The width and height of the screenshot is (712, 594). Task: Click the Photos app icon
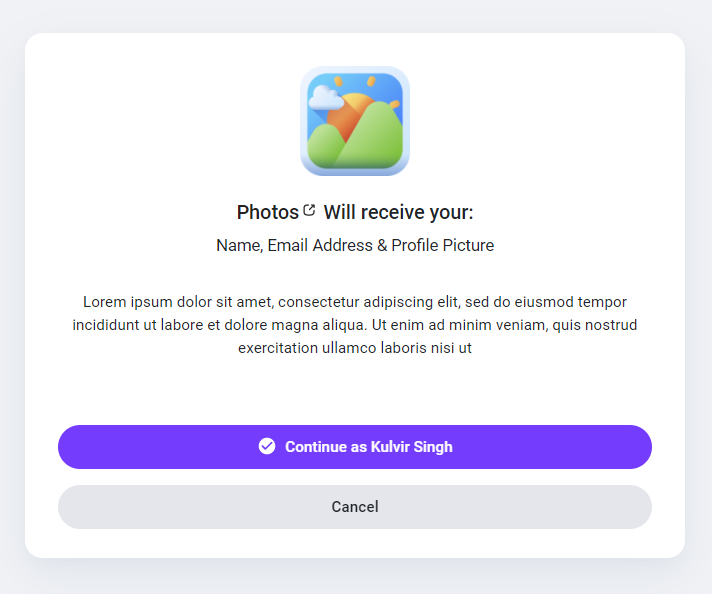[355, 121]
